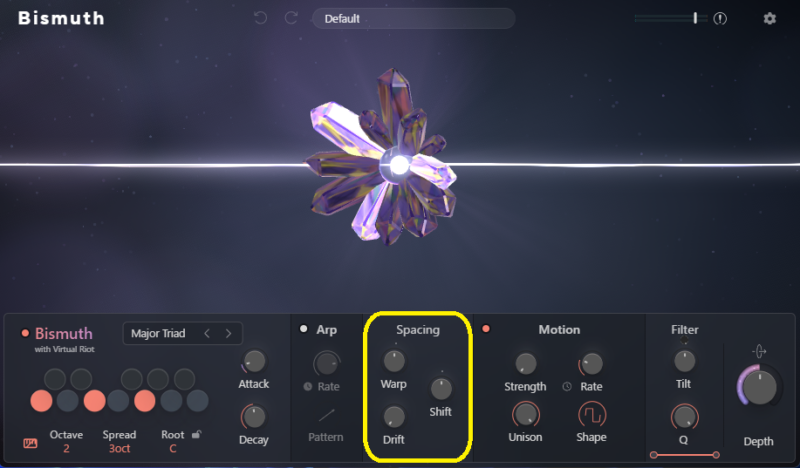Click the undo arrow icon
Image resolution: width=800 pixels, height=468 pixels.
click(260, 18)
